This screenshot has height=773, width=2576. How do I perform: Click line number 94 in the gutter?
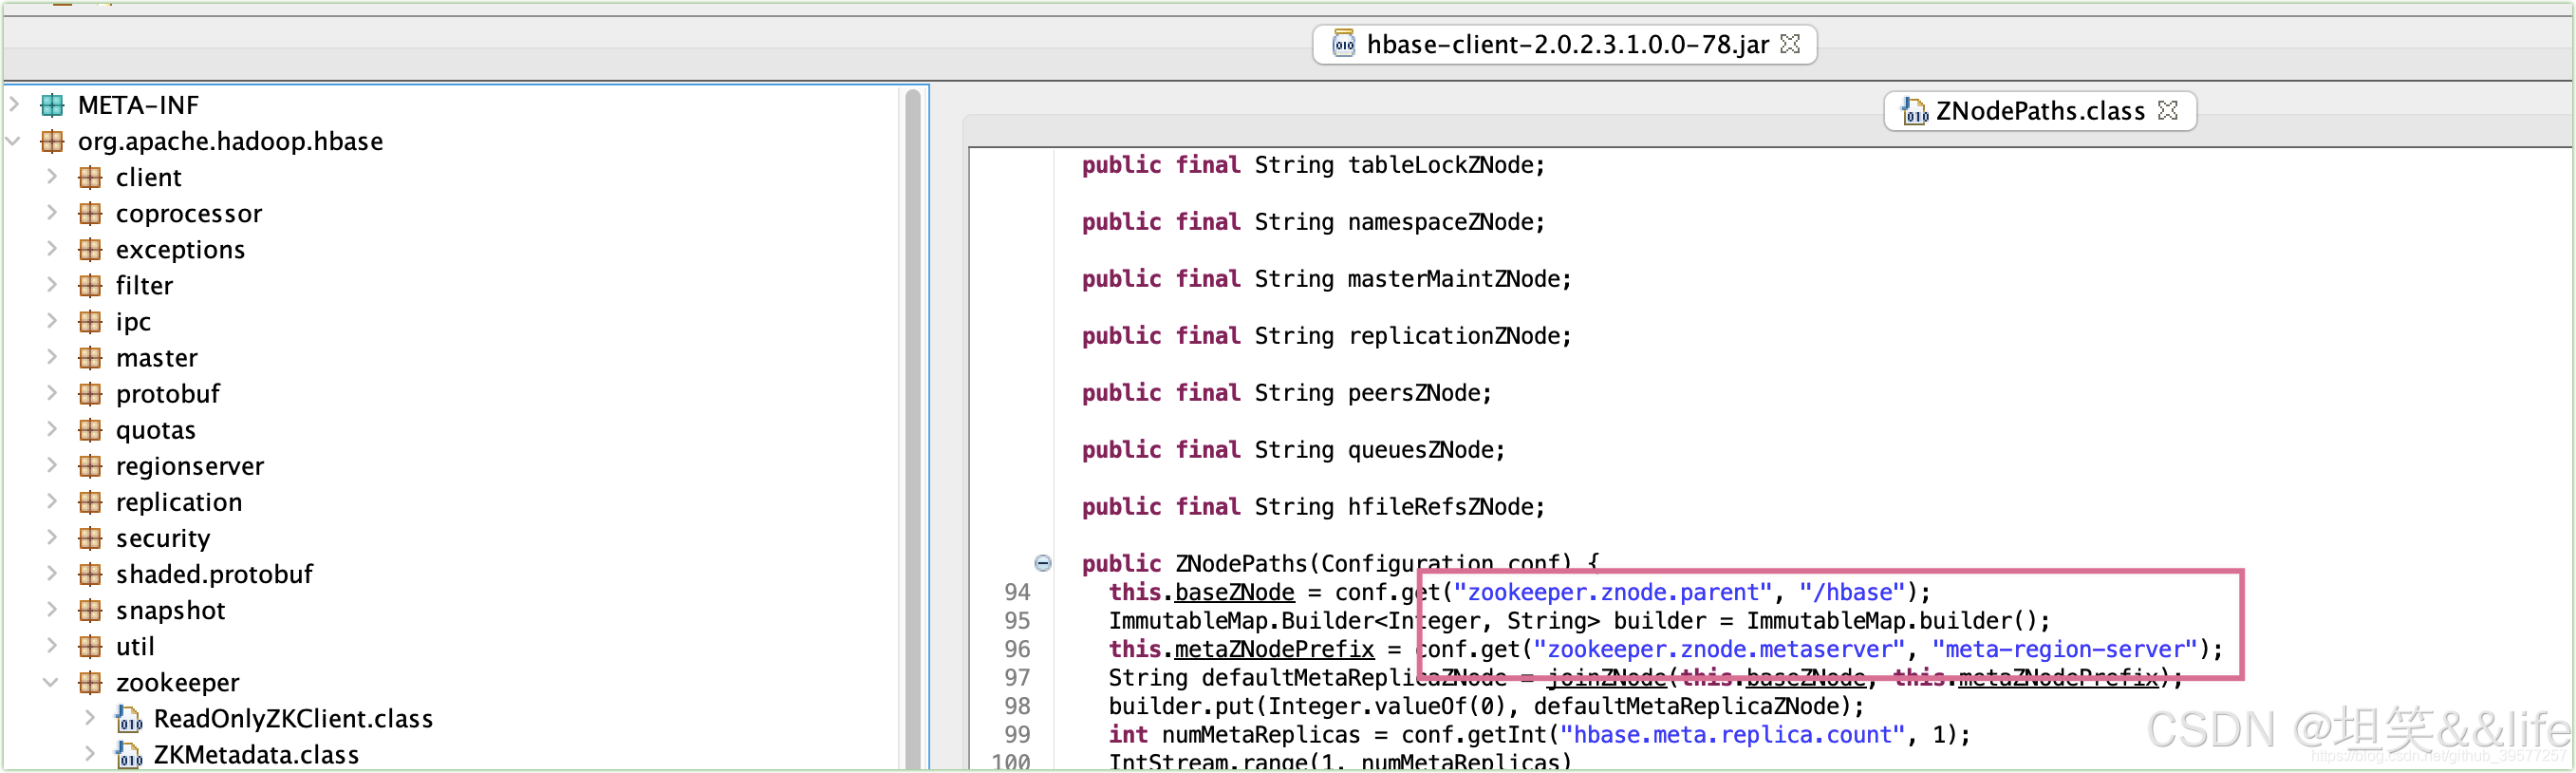pos(1017,592)
